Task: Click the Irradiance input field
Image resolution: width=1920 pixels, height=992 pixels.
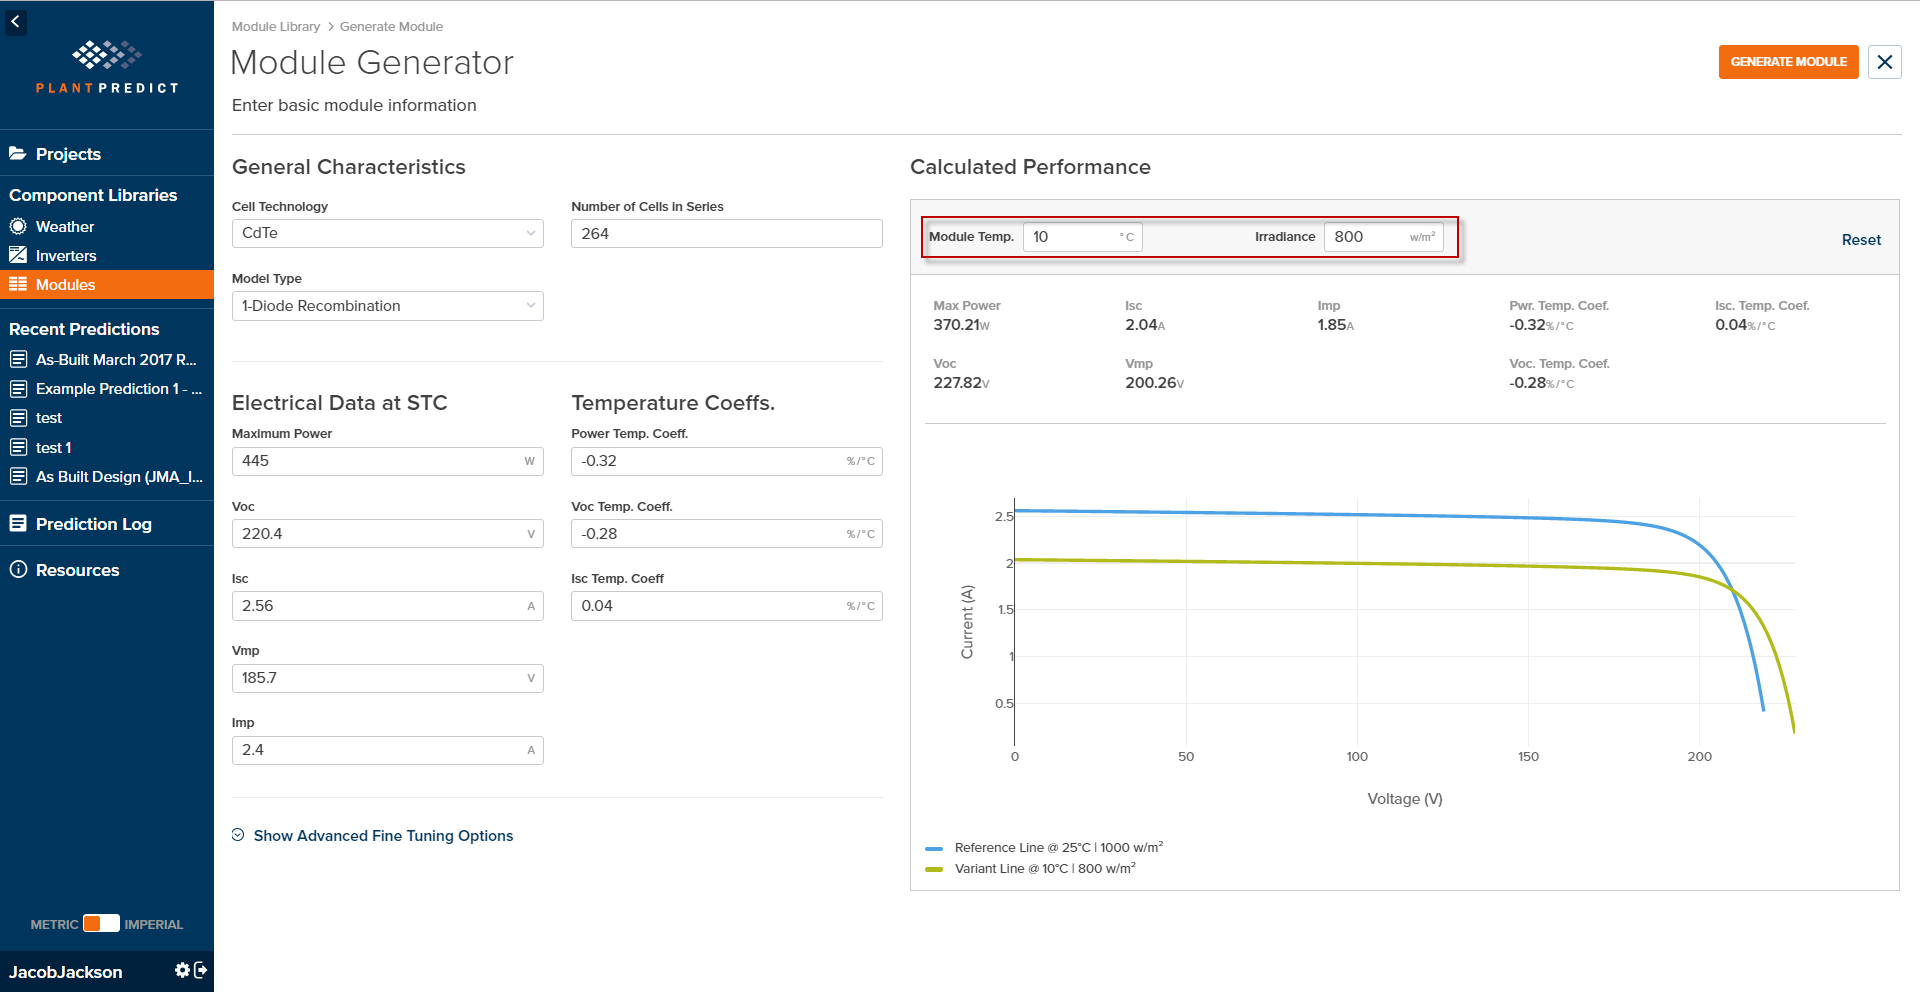Action: click(x=1383, y=237)
